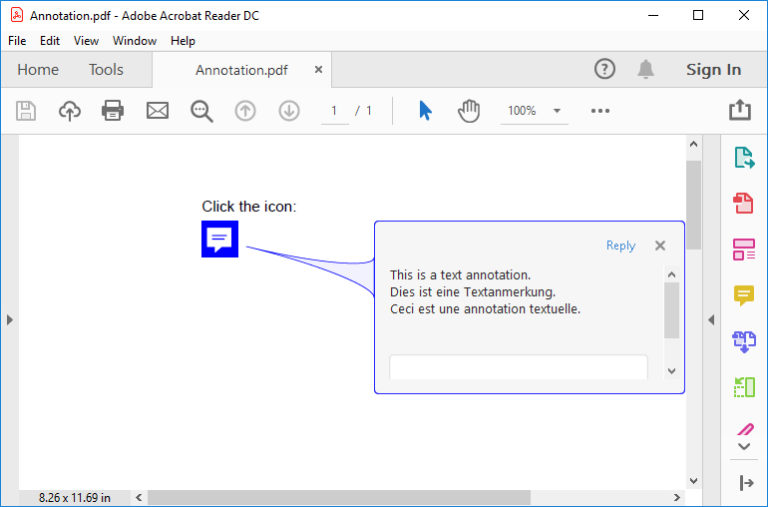
Task: Send file by email envelope icon
Action: 157,111
